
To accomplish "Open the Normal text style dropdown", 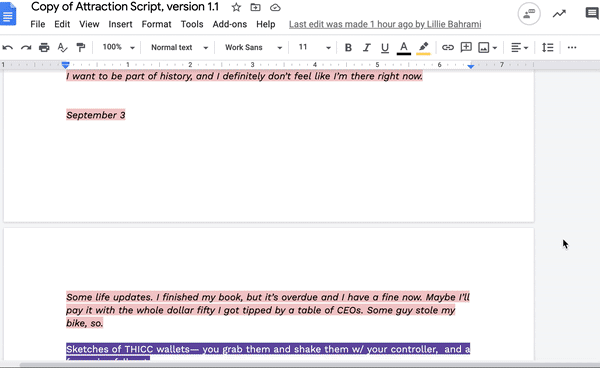I will [x=179, y=47].
